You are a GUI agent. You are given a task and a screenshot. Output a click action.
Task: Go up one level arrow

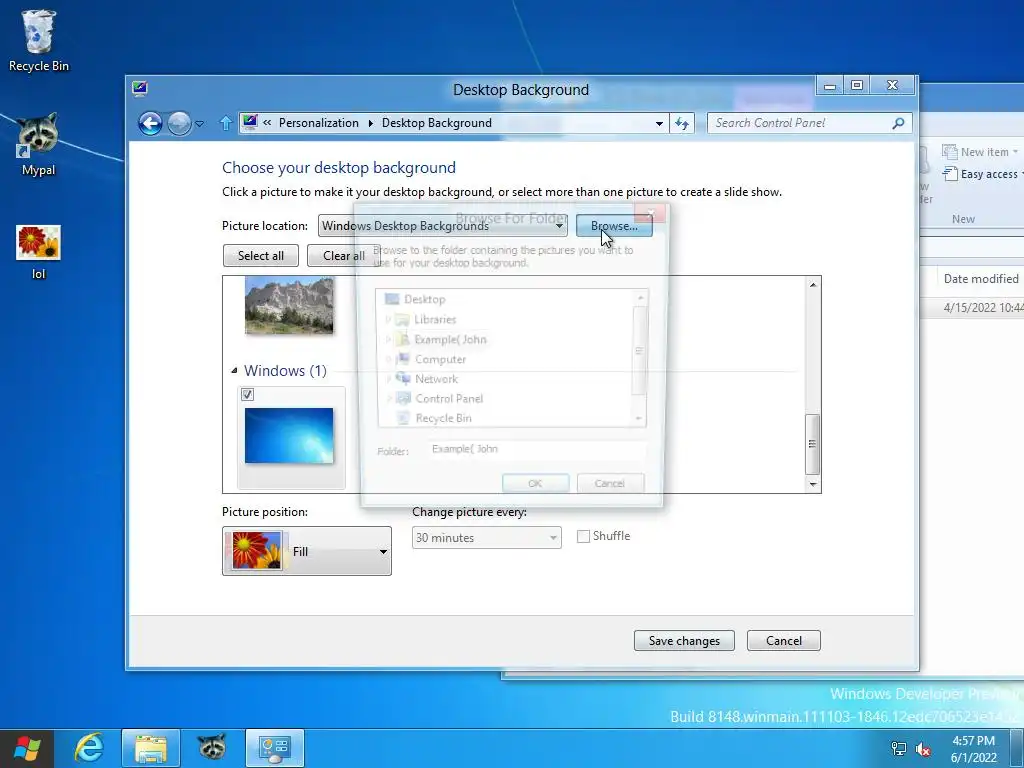coord(226,123)
